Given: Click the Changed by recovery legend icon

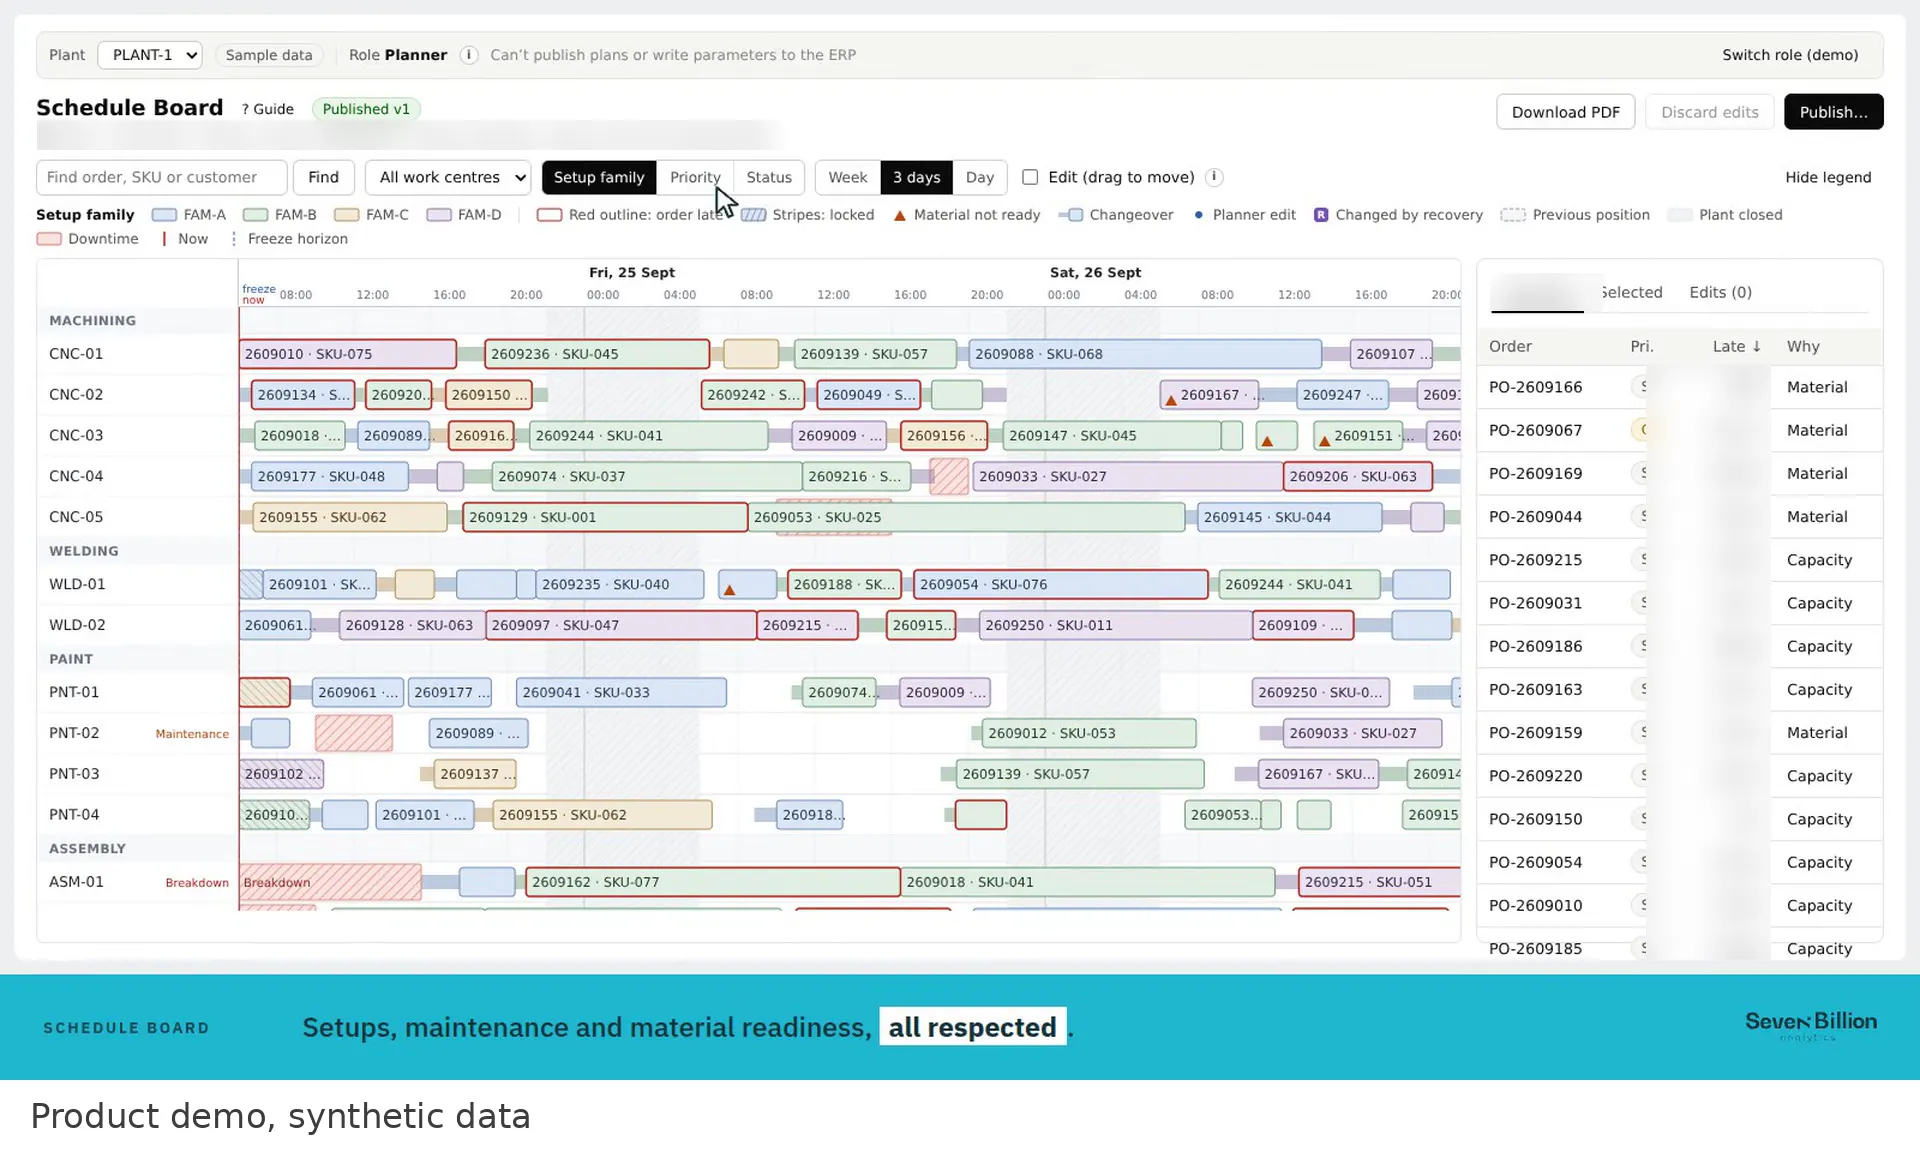Looking at the screenshot, I should [1321, 215].
